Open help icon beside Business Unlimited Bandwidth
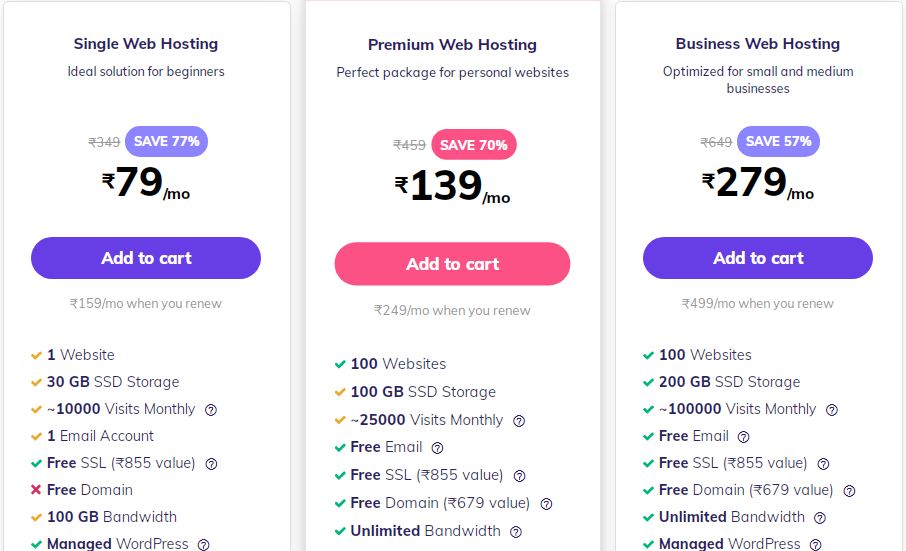This screenshot has width=906, height=551. click(x=819, y=518)
